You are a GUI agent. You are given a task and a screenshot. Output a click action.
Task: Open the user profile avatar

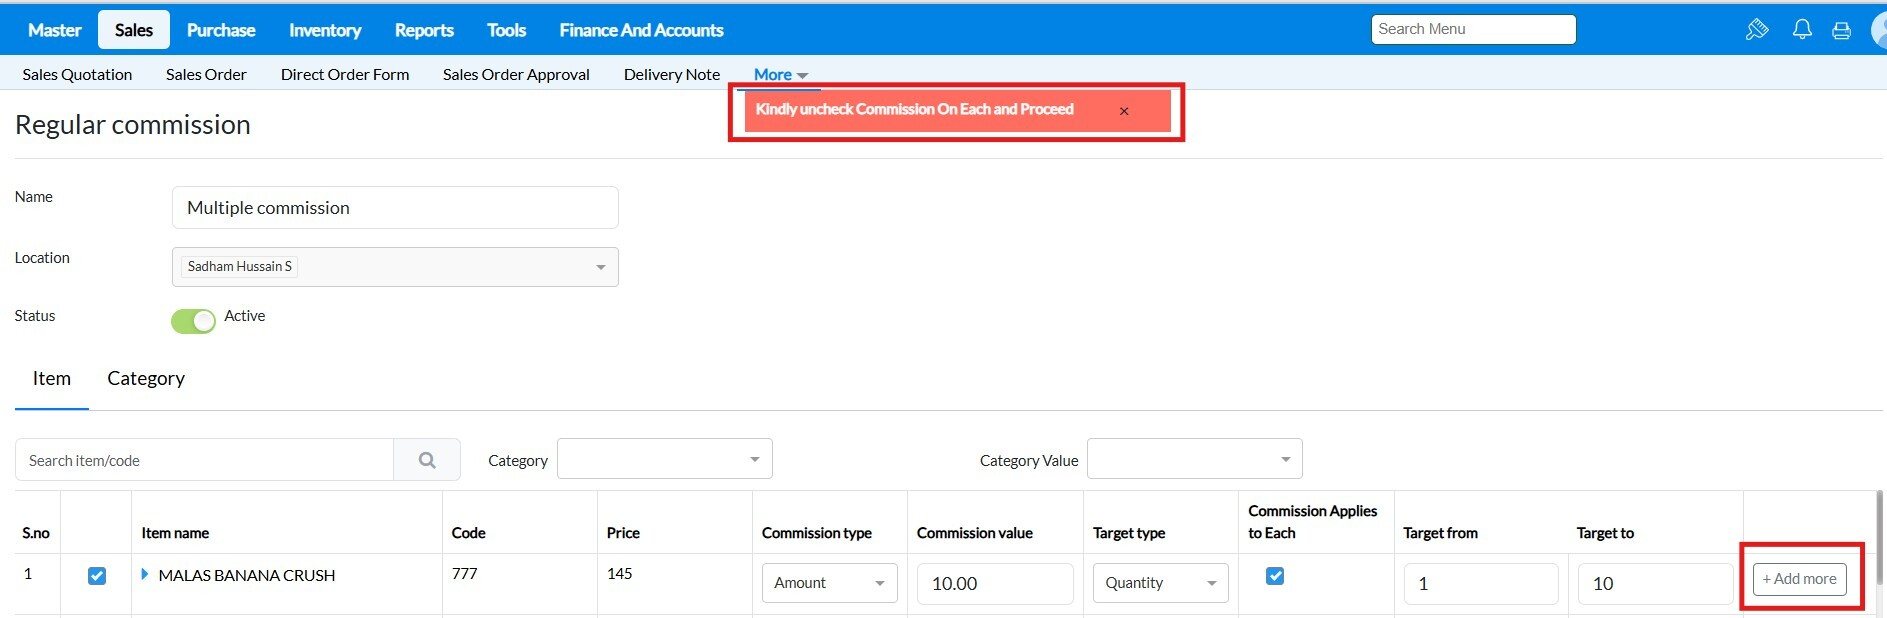click(x=1878, y=30)
